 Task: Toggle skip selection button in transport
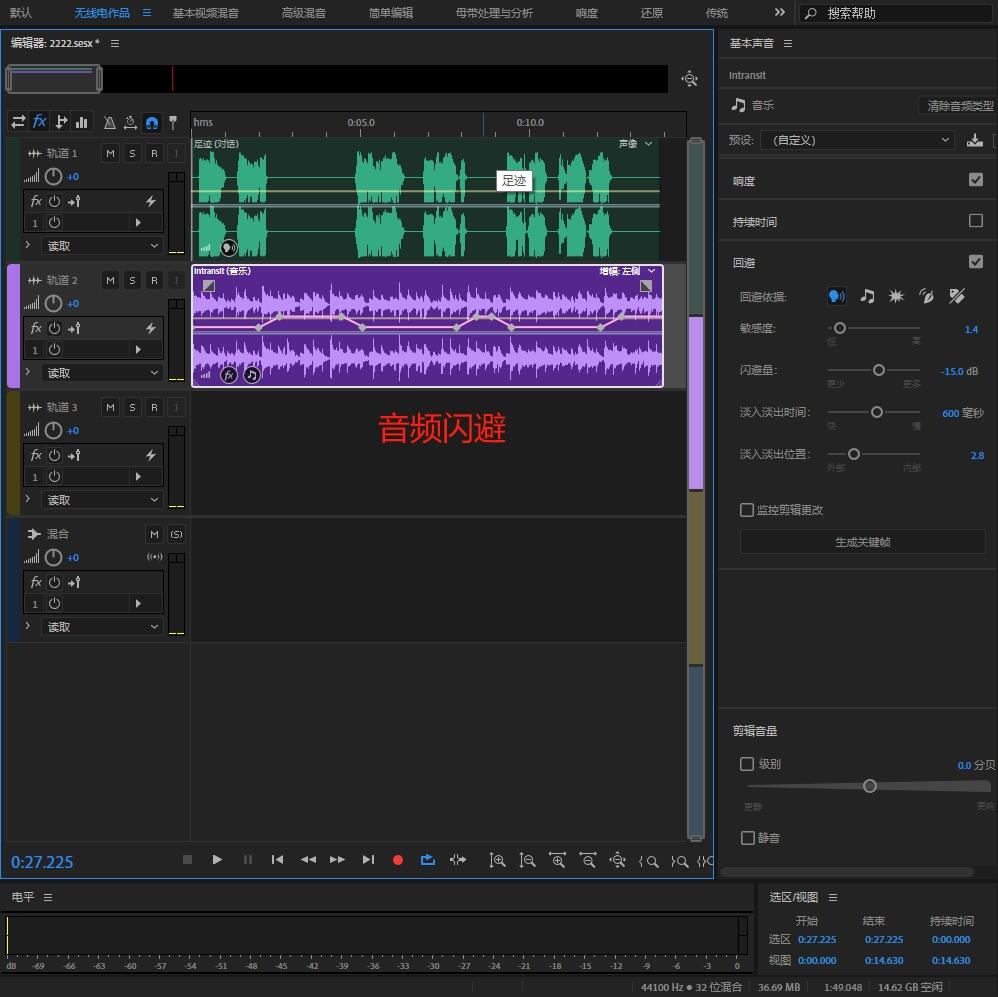point(458,860)
